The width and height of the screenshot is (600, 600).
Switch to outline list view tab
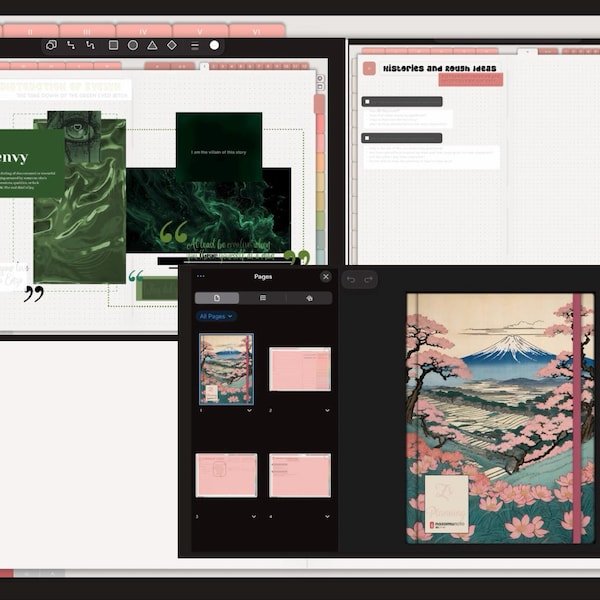[263, 298]
